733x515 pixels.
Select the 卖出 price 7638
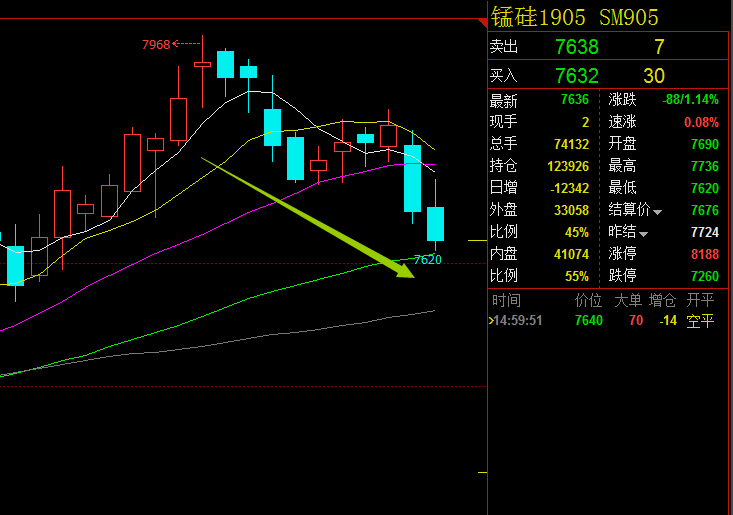577,47
